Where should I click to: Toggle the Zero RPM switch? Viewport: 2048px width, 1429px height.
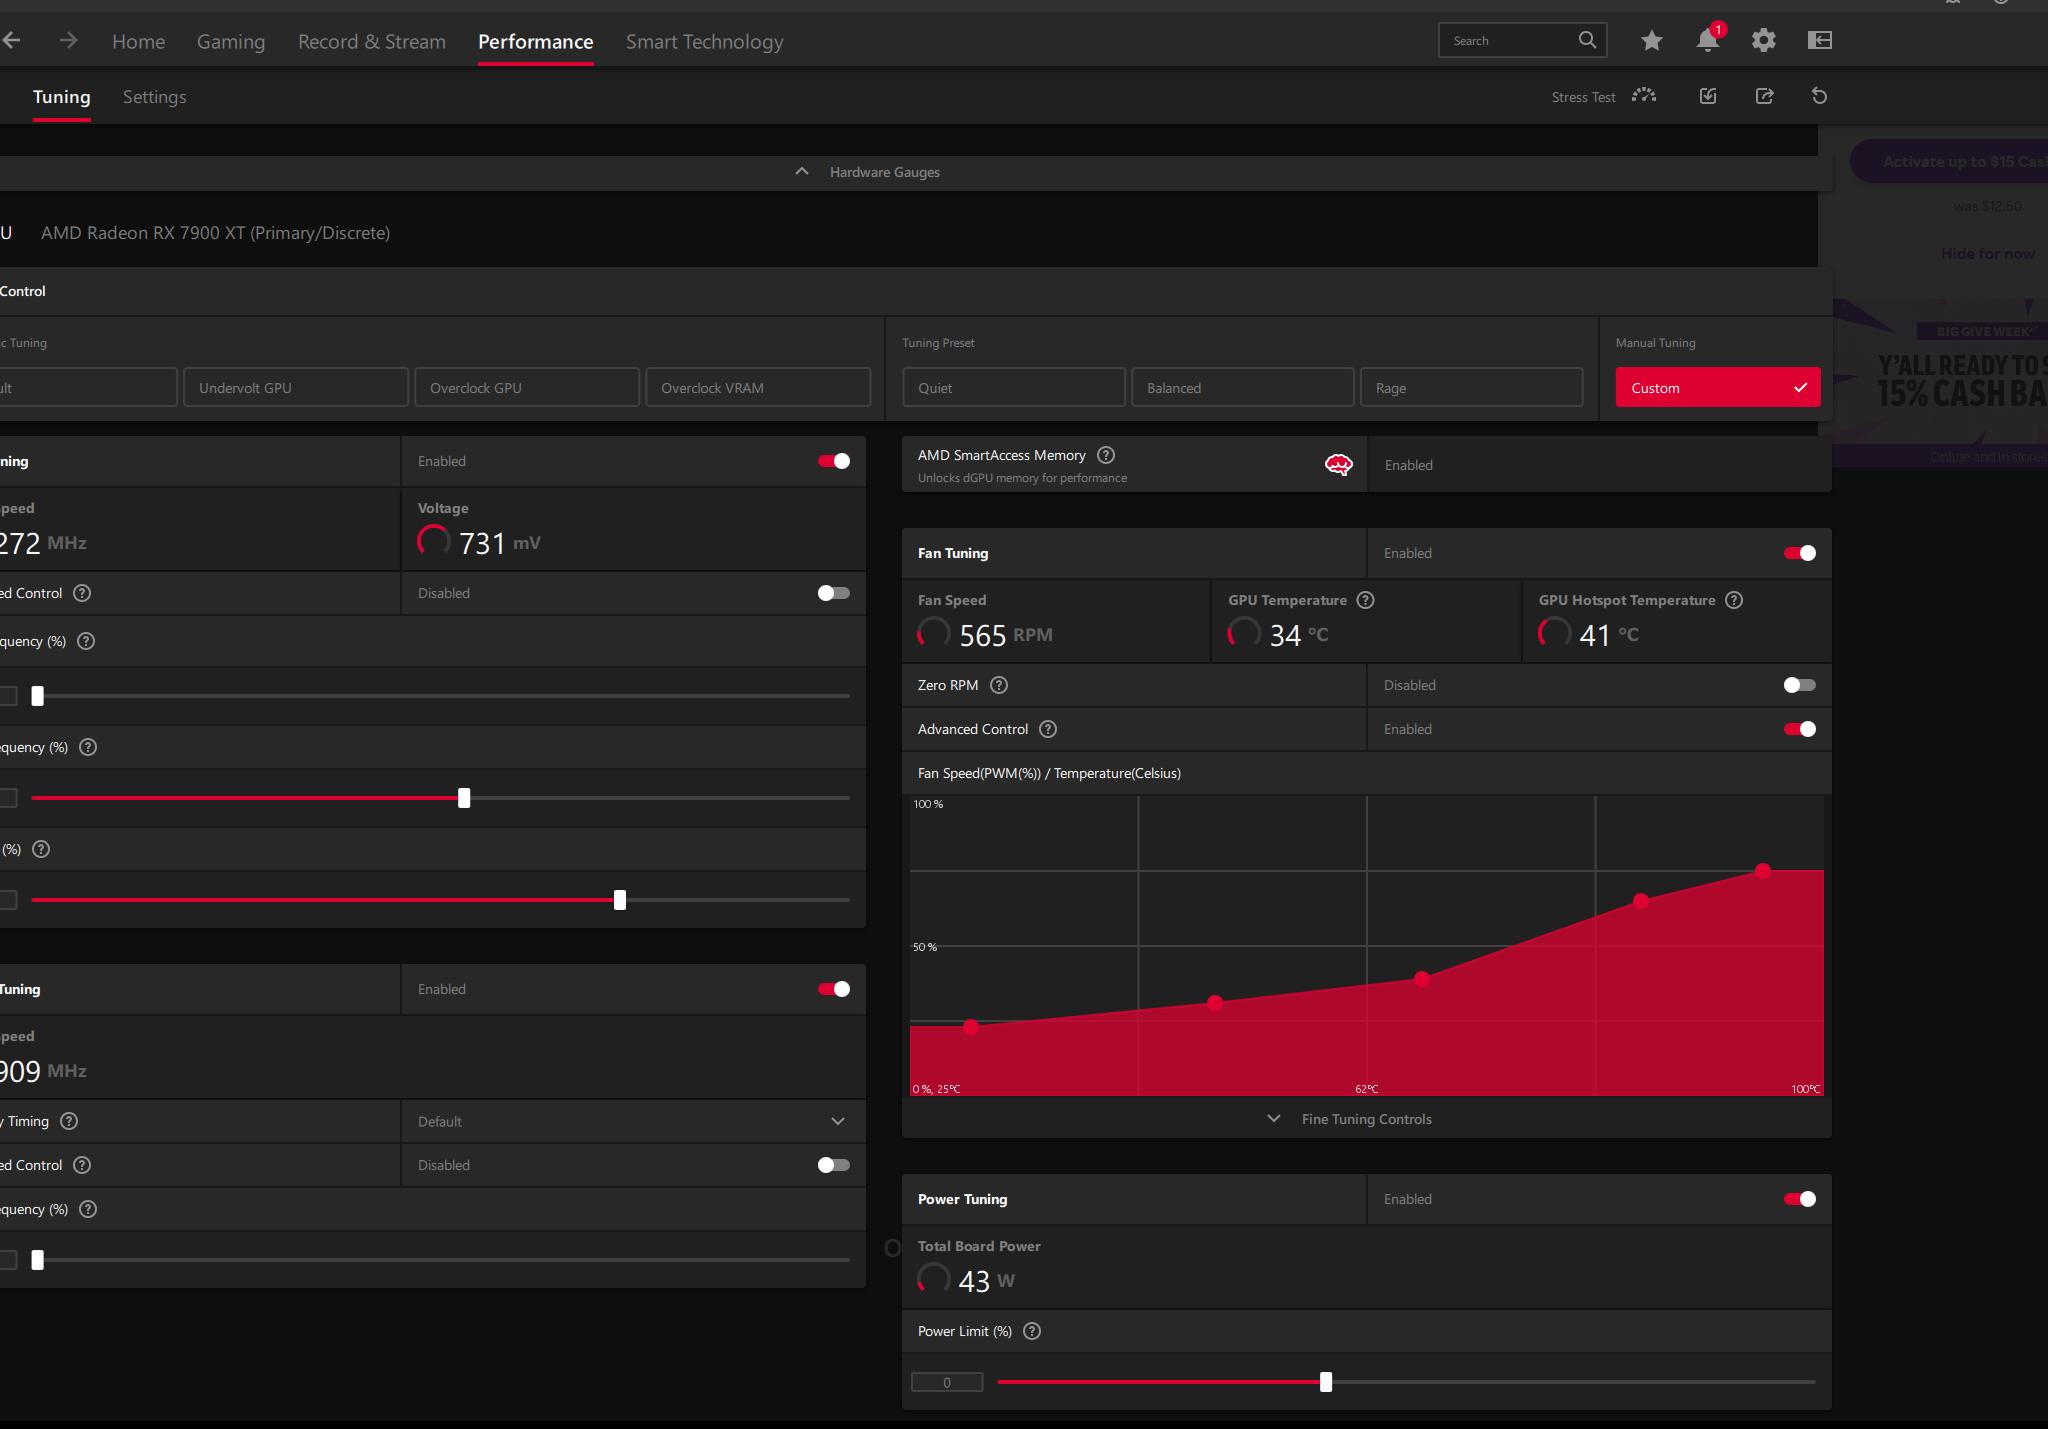tap(1800, 685)
